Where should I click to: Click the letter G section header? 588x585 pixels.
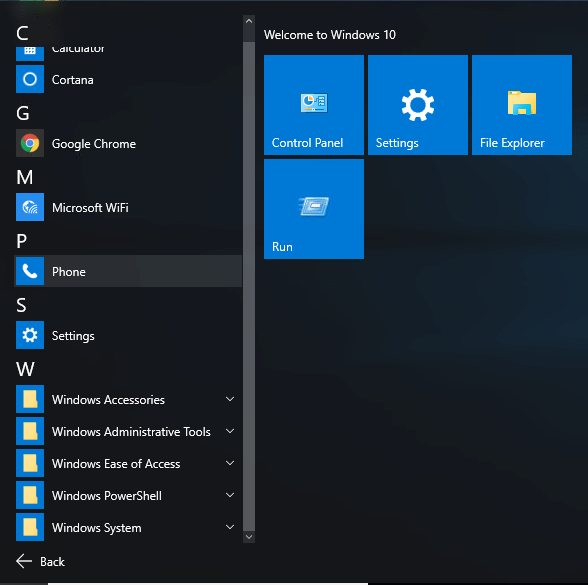[x=22, y=113]
